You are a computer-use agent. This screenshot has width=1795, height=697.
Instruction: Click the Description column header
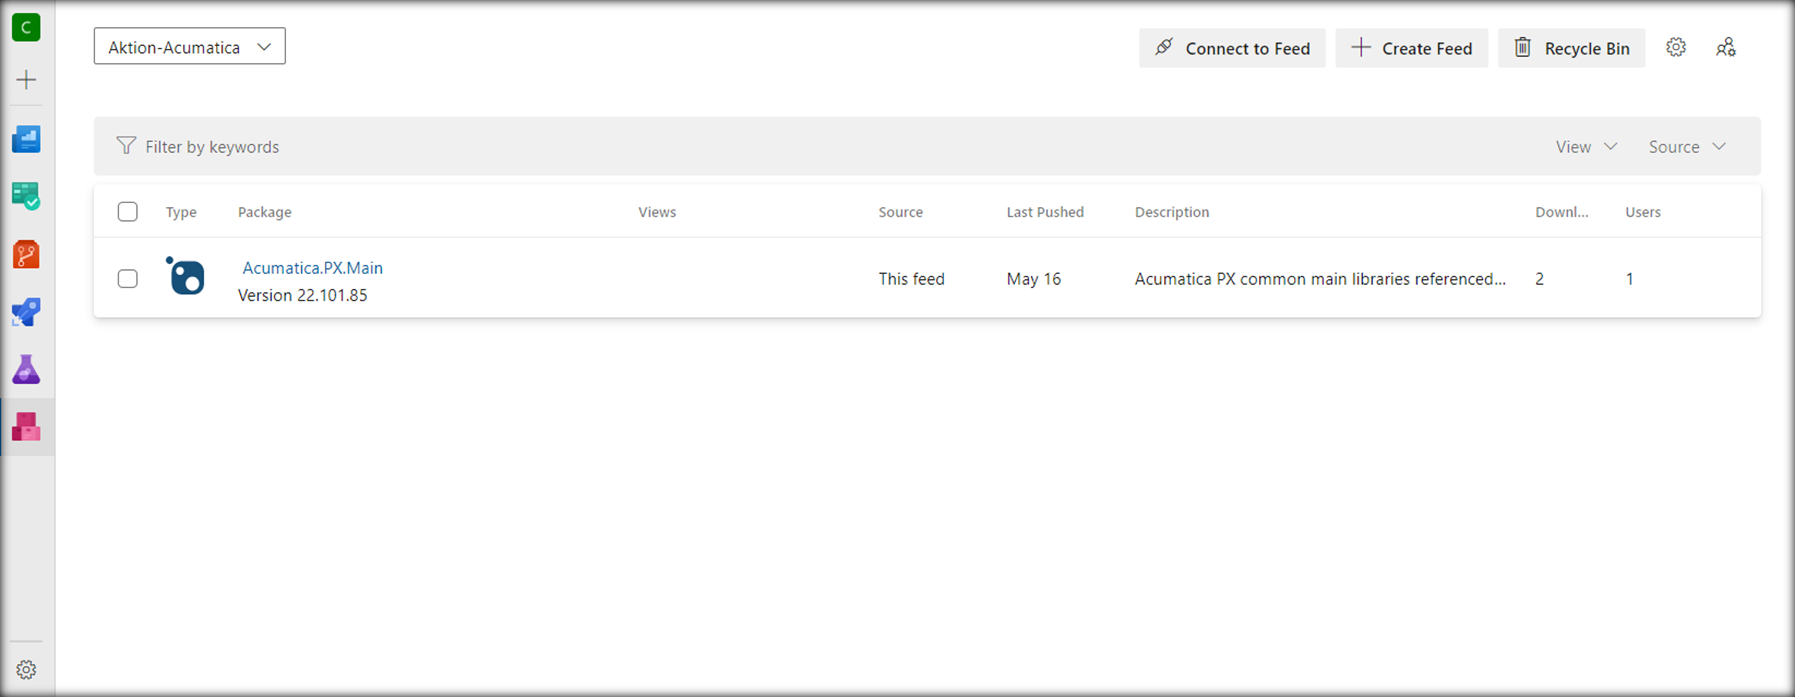[x=1172, y=212]
